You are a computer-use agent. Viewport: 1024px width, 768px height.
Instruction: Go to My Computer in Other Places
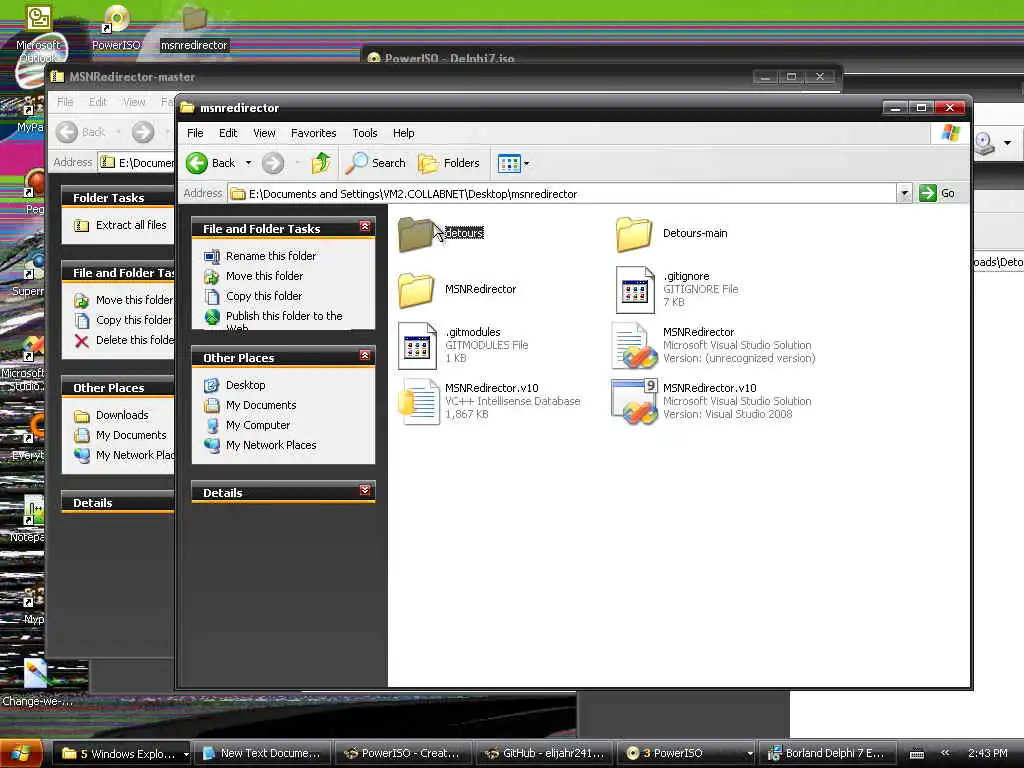coord(257,425)
